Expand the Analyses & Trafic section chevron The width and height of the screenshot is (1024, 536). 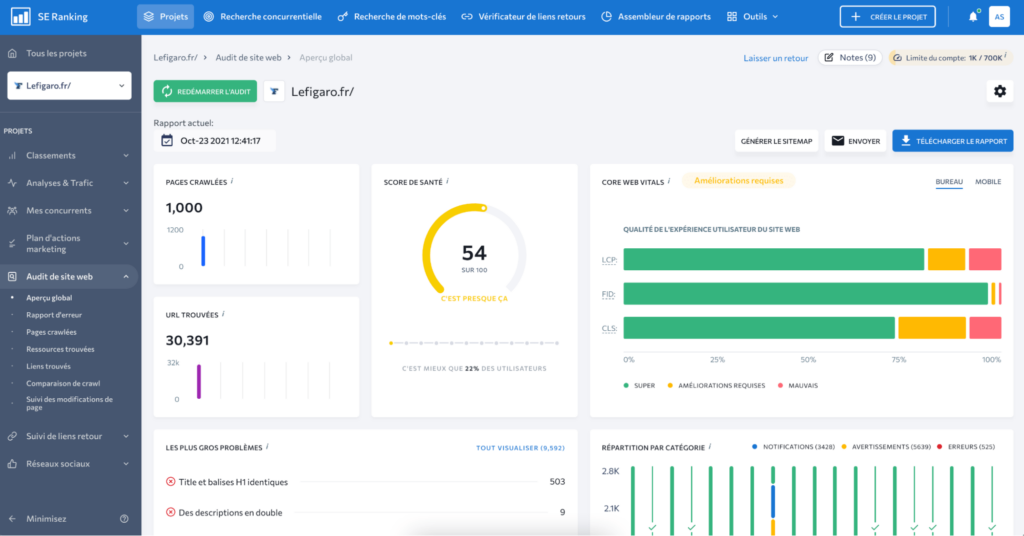pos(126,183)
